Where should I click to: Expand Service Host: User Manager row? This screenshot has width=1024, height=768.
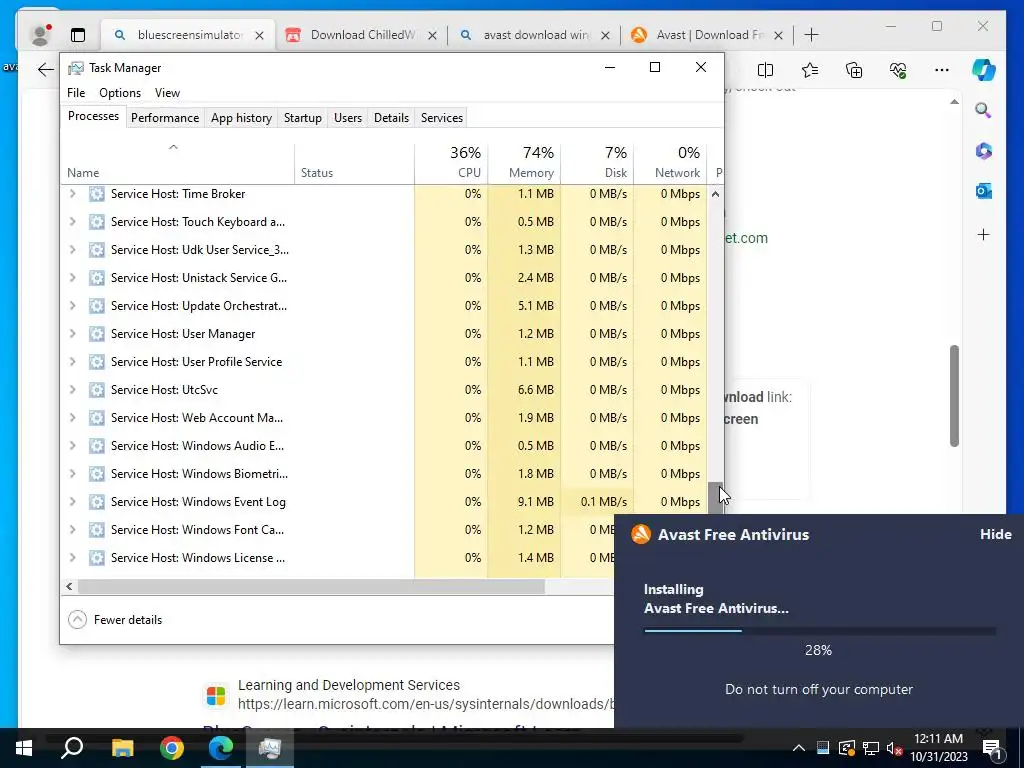tap(72, 334)
